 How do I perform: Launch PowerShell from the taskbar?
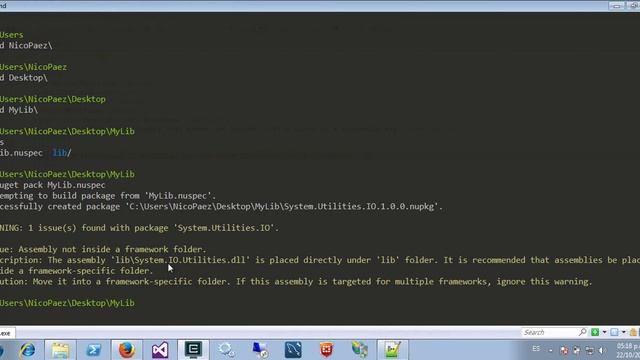point(93,350)
